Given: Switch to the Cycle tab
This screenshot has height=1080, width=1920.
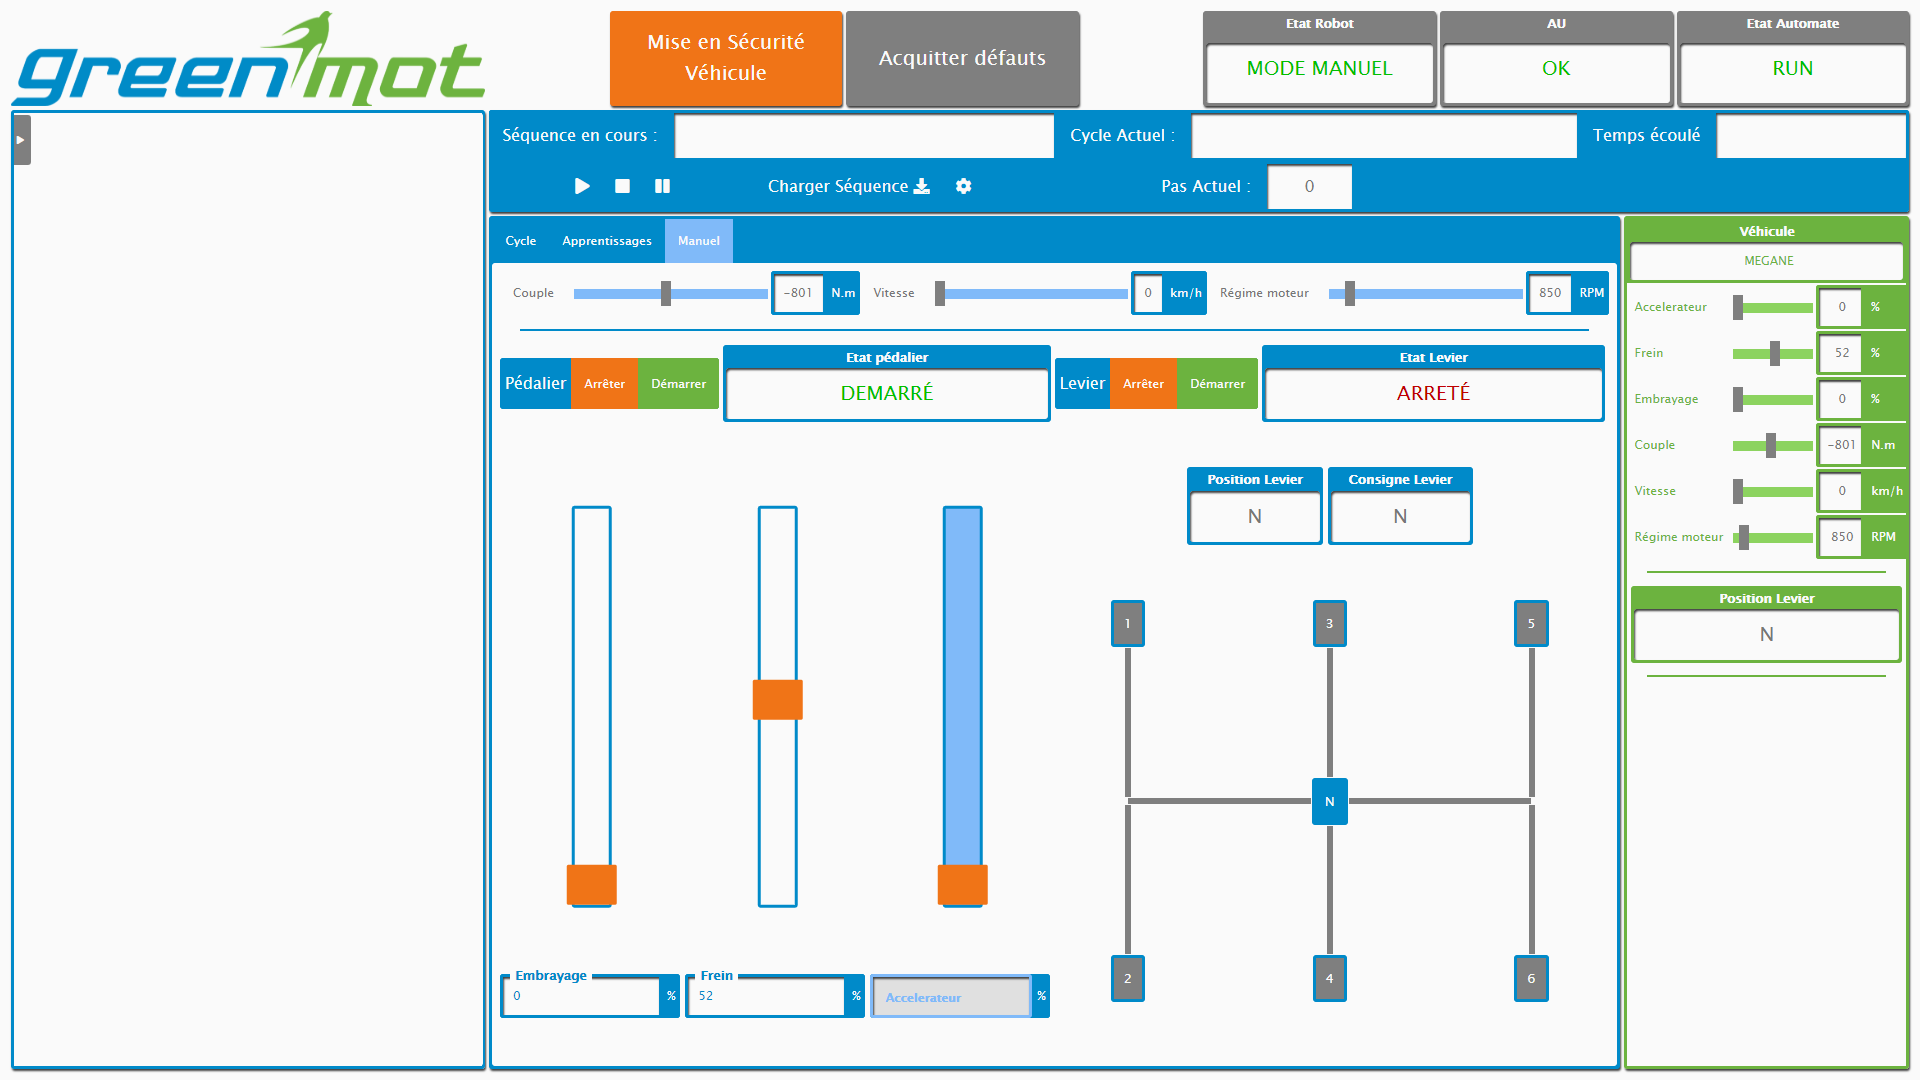Looking at the screenshot, I should pos(520,241).
